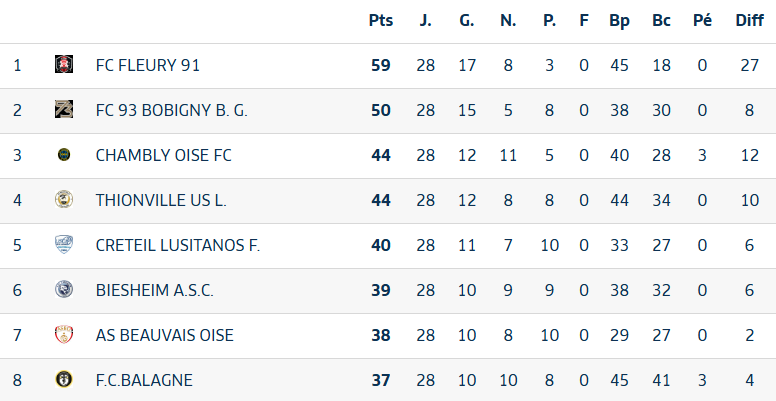Click the AS Beauvais Oise badge
776x401 pixels.
point(64,335)
